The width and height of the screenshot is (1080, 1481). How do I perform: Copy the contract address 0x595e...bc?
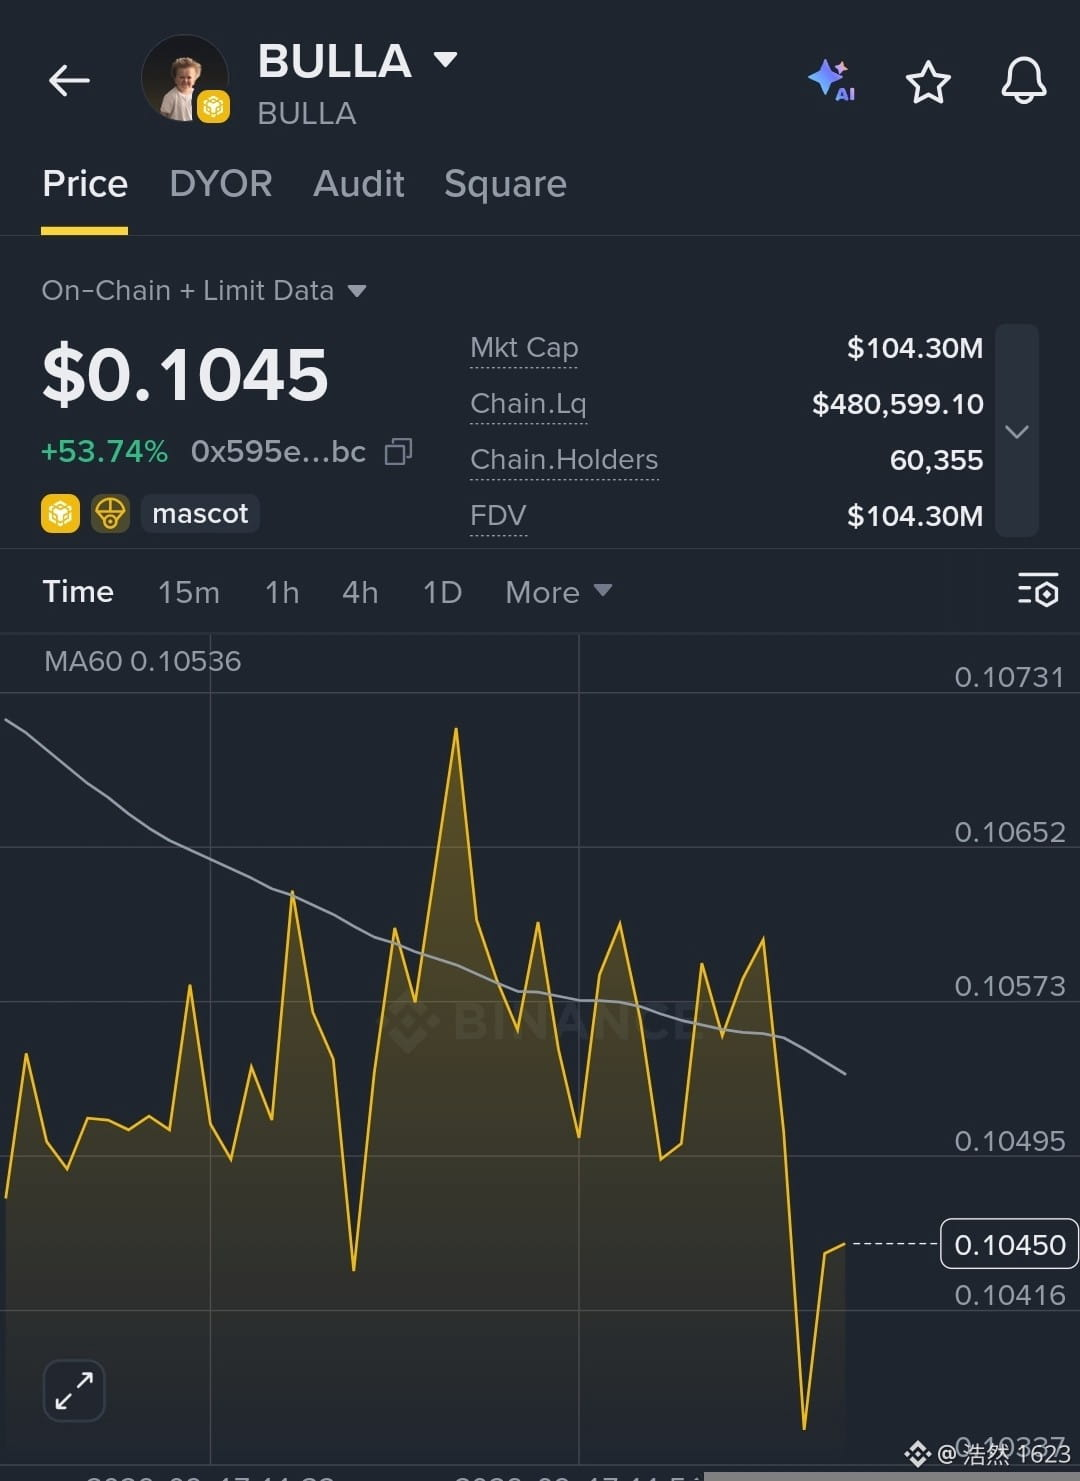click(x=398, y=452)
